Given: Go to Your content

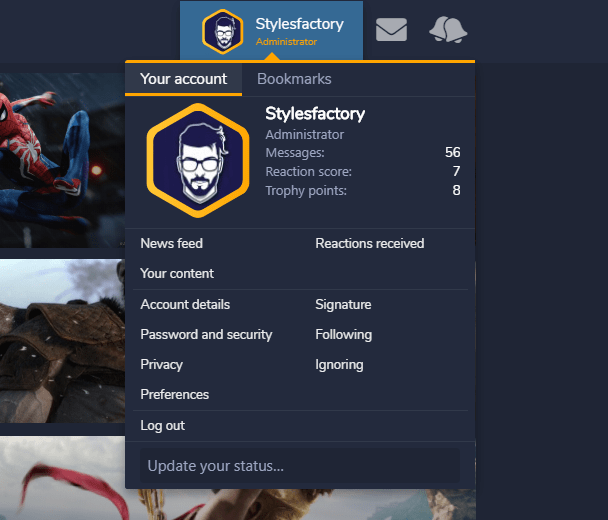Looking at the screenshot, I should [177, 273].
